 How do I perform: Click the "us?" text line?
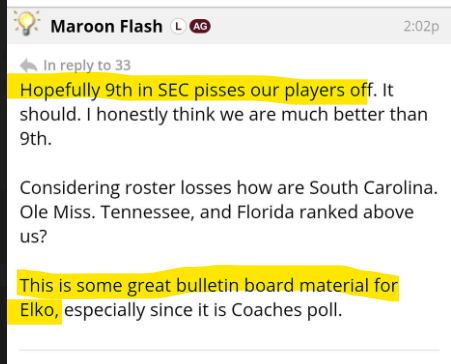(33, 237)
